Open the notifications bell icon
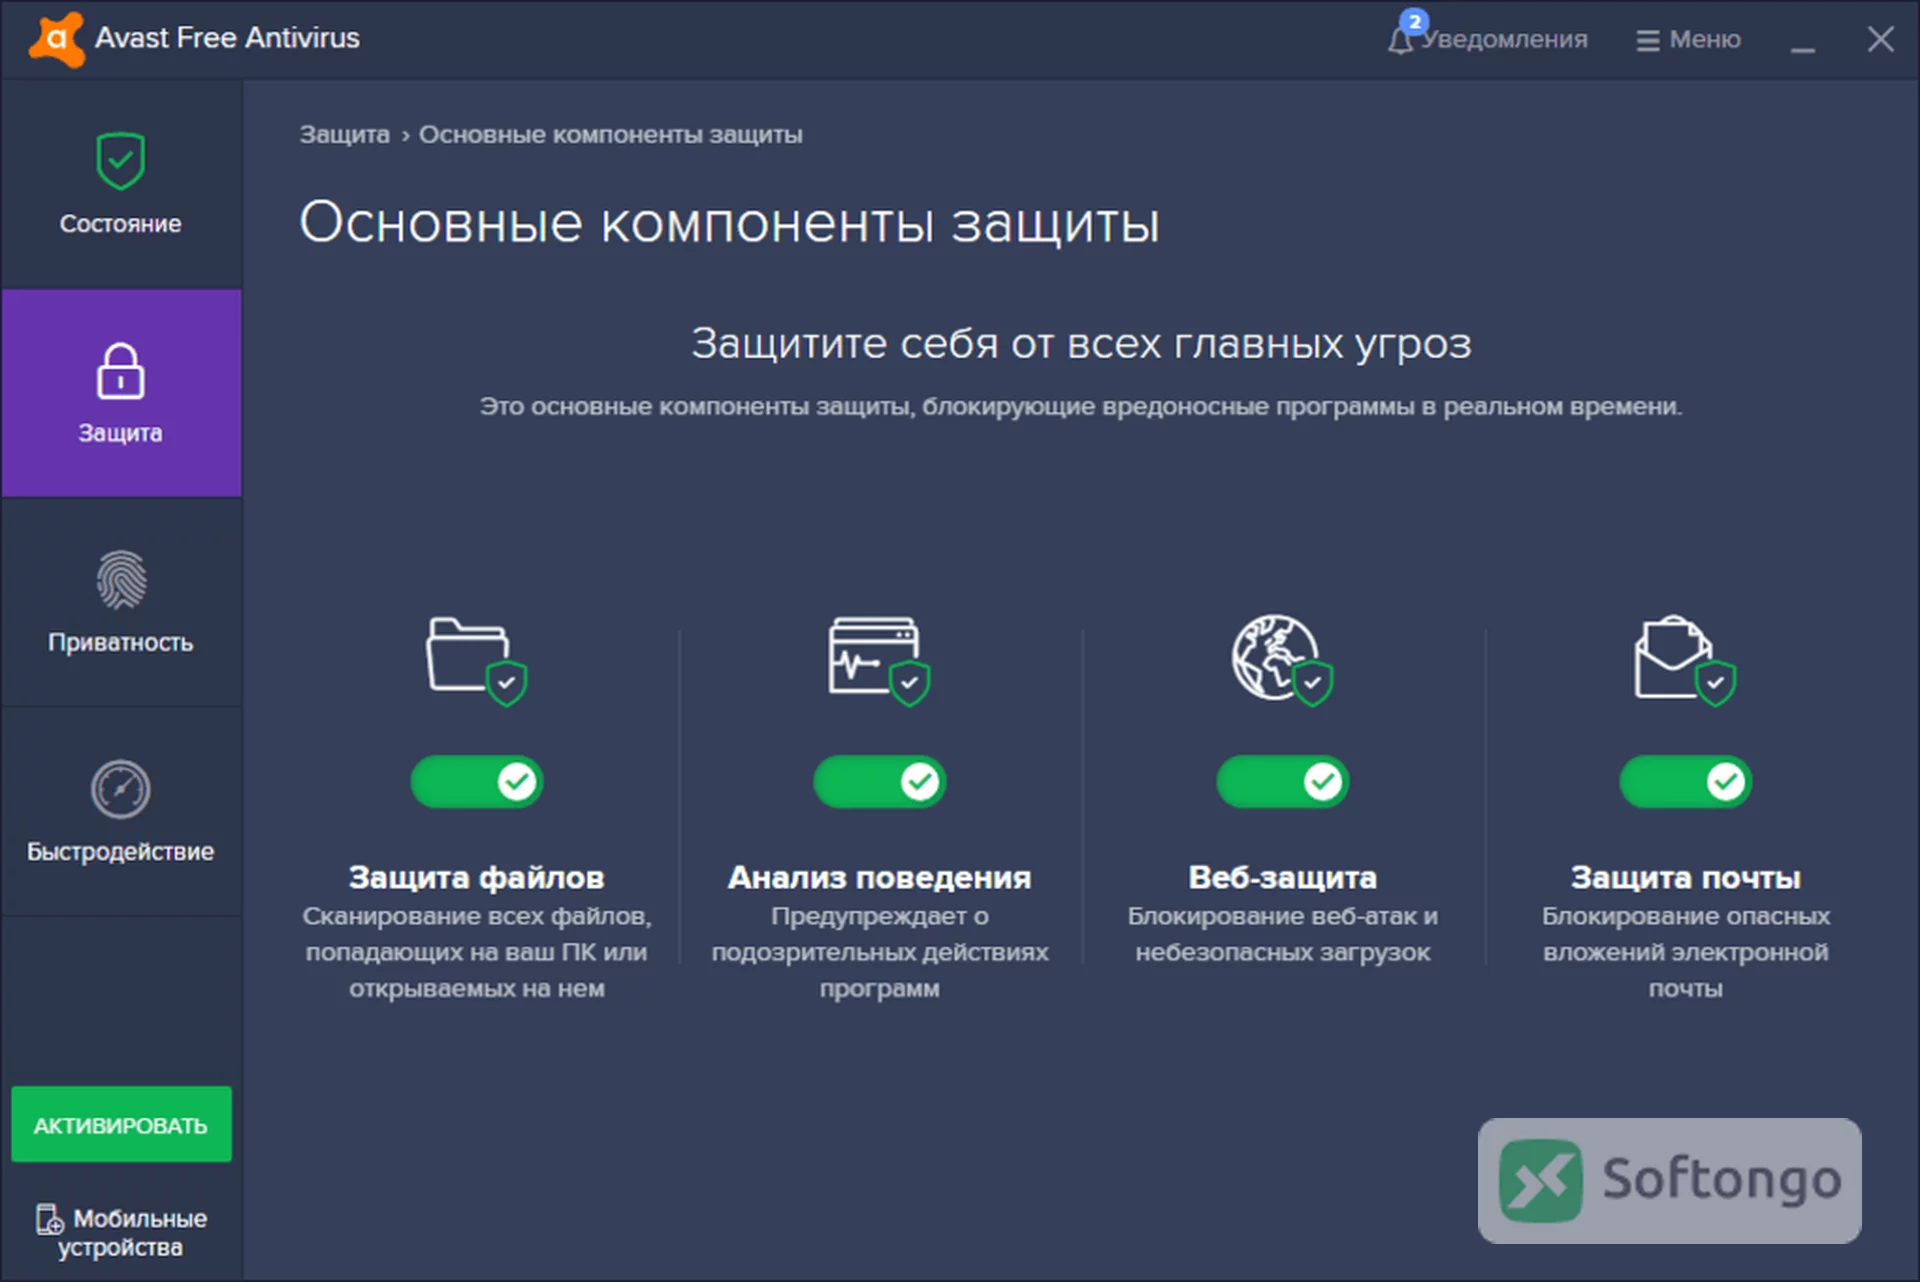The height and width of the screenshot is (1282, 1920). (x=1400, y=41)
